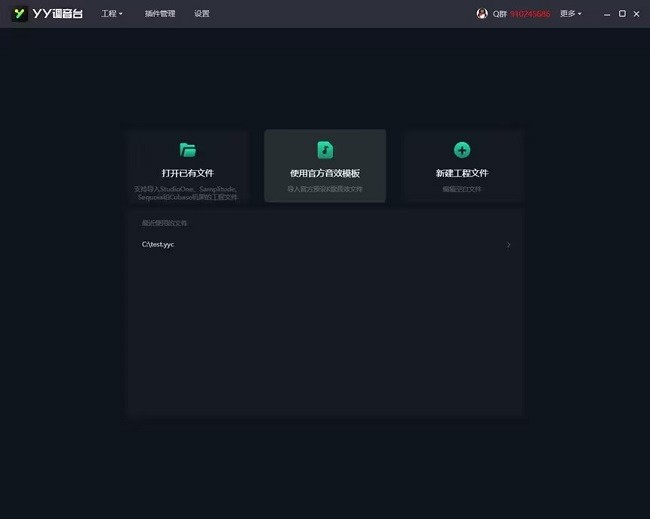Click the 使用官方音效模板 label
Viewport: 650px width, 519px height.
325,173
